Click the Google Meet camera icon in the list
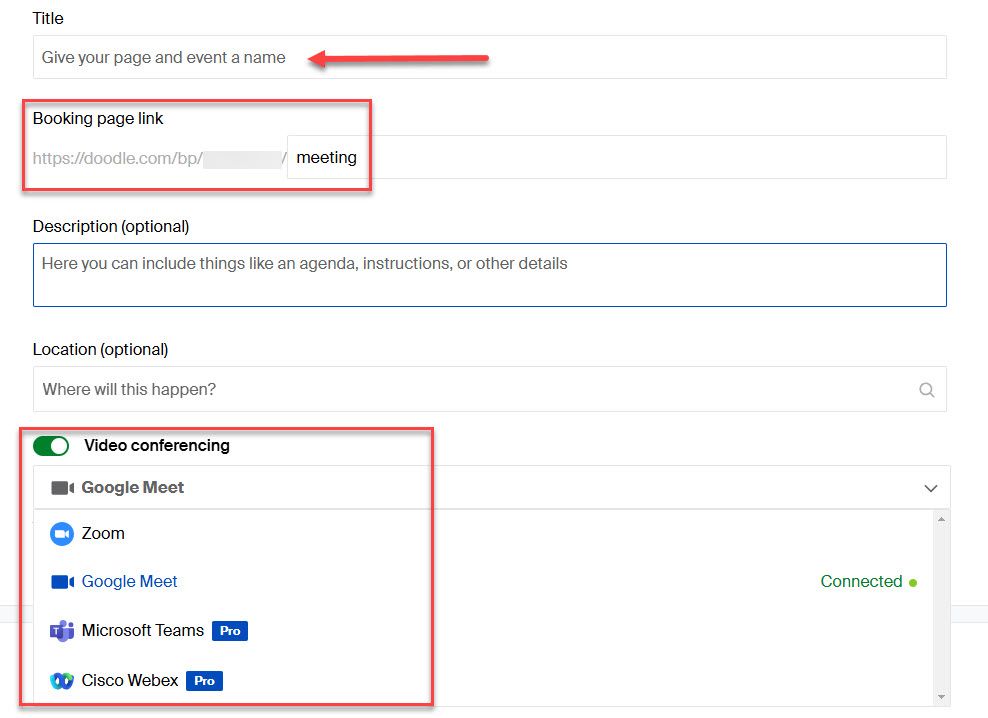Viewport: 988px width, 718px height. pyautogui.click(x=62, y=581)
